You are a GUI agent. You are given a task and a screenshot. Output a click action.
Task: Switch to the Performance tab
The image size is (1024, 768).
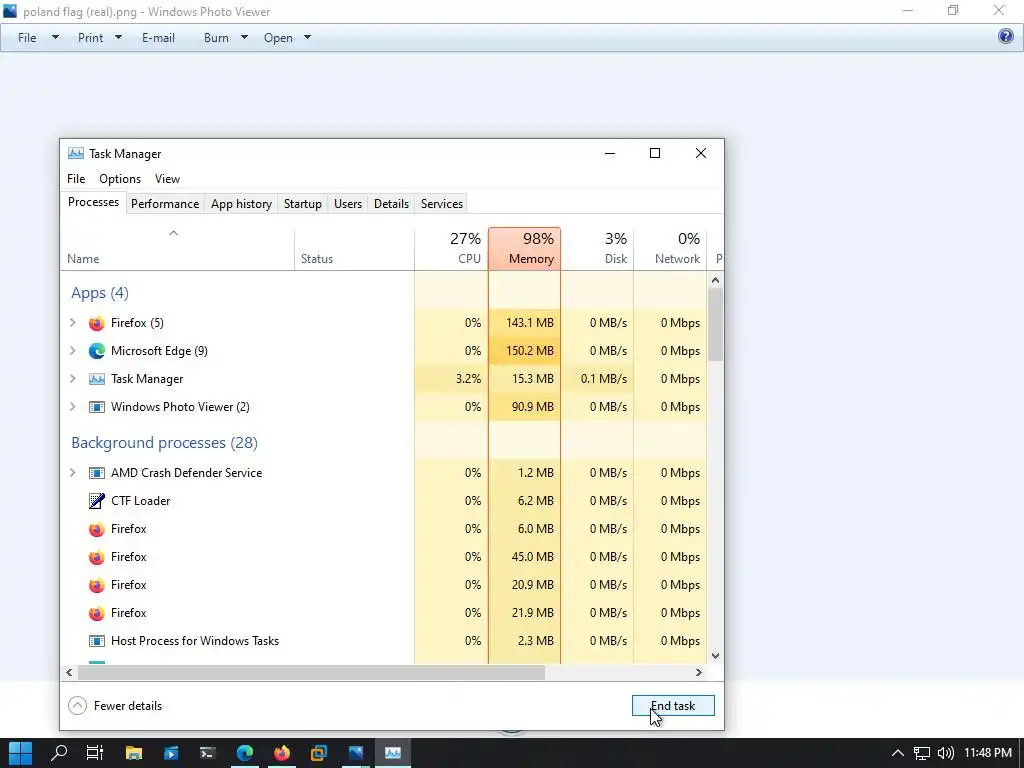click(x=165, y=204)
